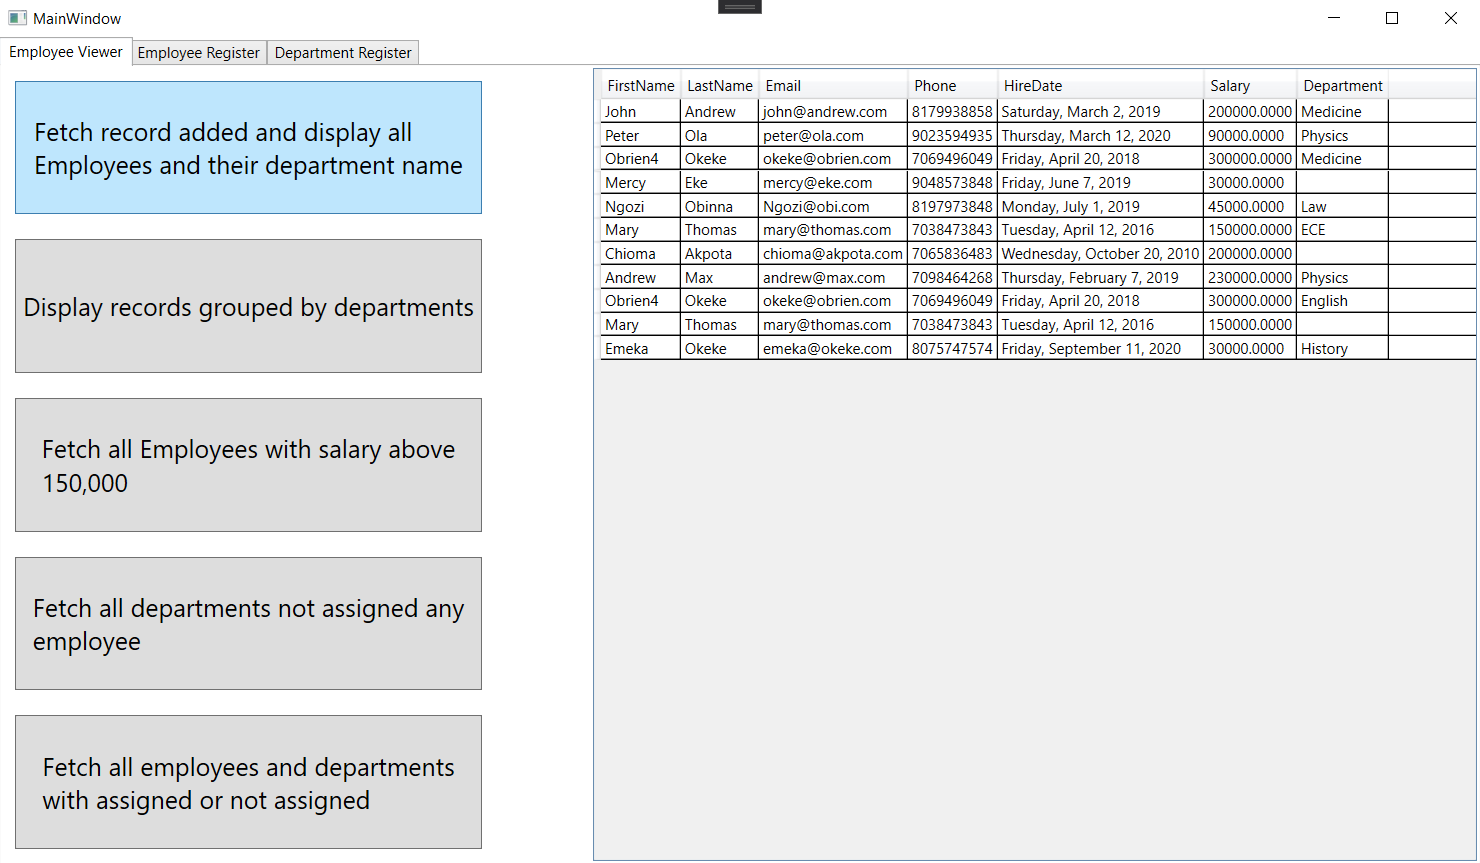Select hire date Monday, July 1, 2019
Viewport: 1480px width, 863px height.
point(1100,207)
